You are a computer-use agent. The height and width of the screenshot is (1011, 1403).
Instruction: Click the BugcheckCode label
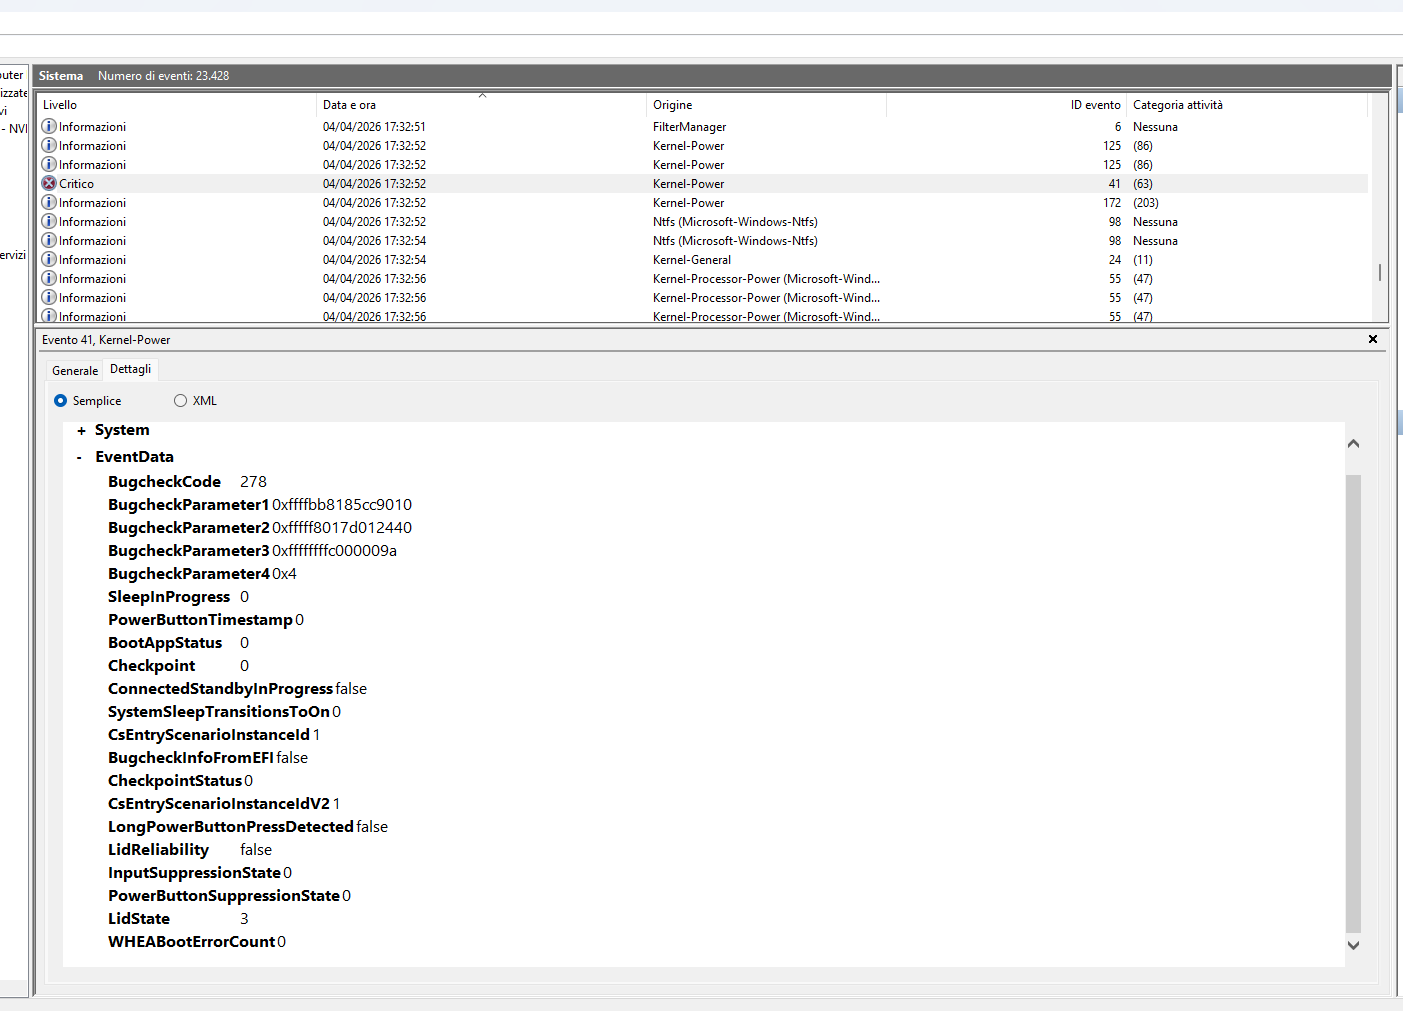click(164, 482)
